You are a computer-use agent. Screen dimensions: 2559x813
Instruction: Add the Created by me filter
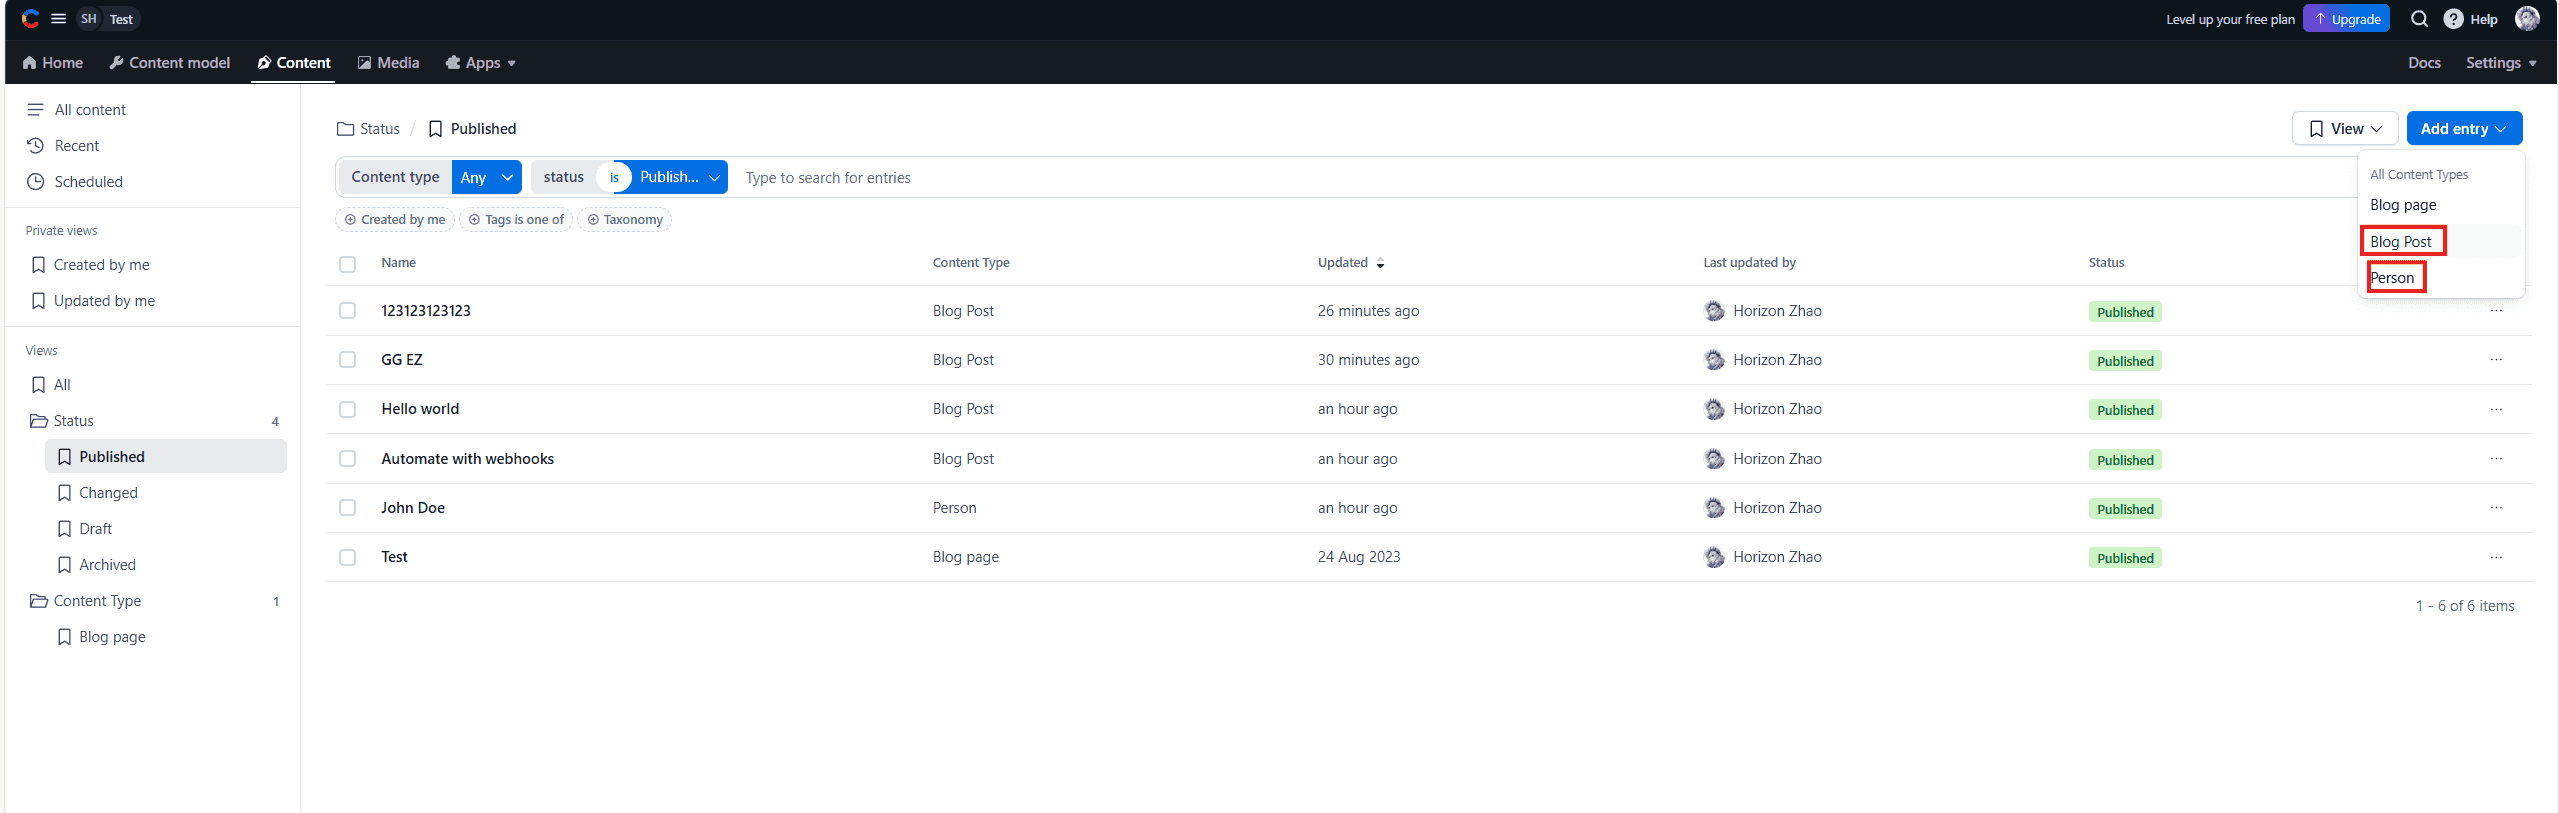point(395,220)
